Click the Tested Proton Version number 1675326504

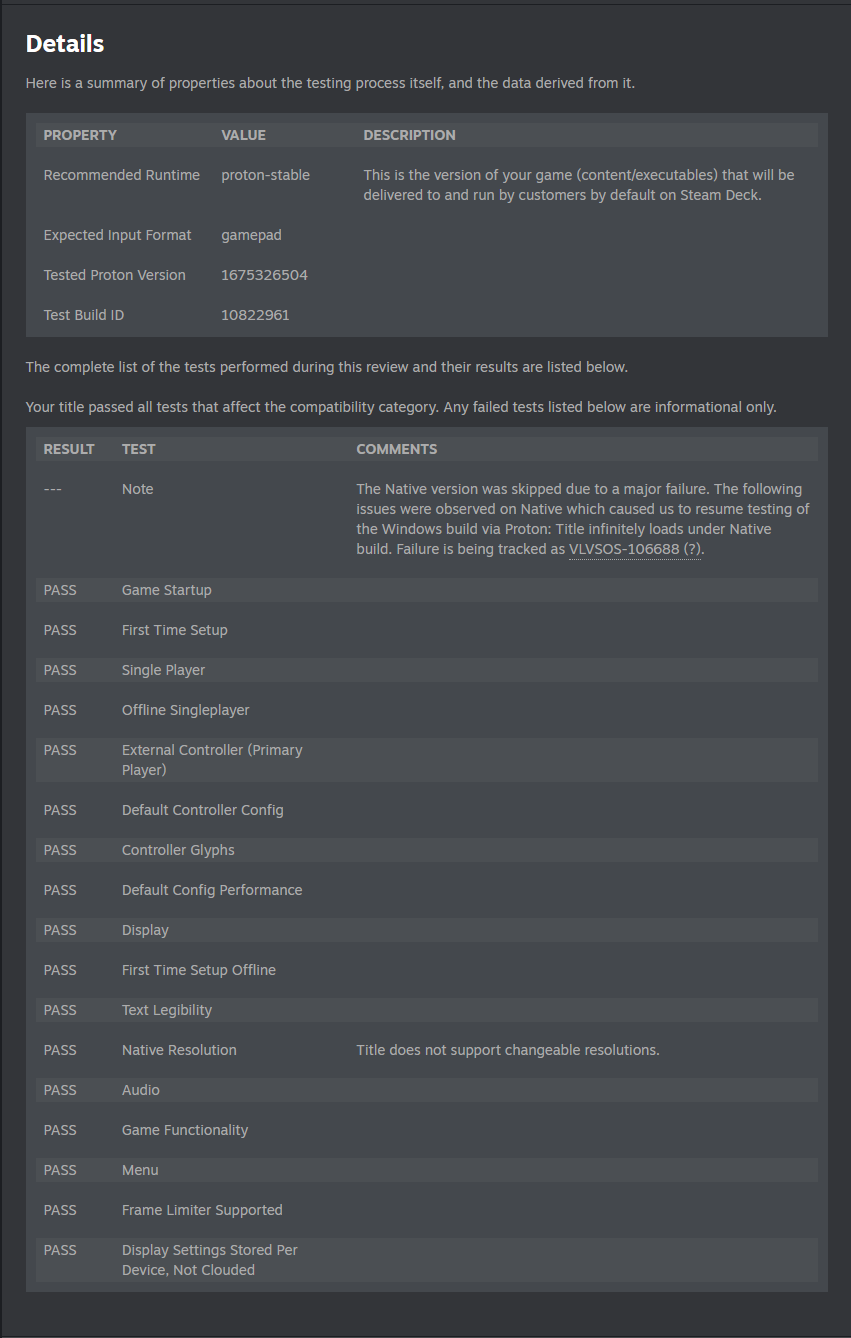tap(264, 275)
